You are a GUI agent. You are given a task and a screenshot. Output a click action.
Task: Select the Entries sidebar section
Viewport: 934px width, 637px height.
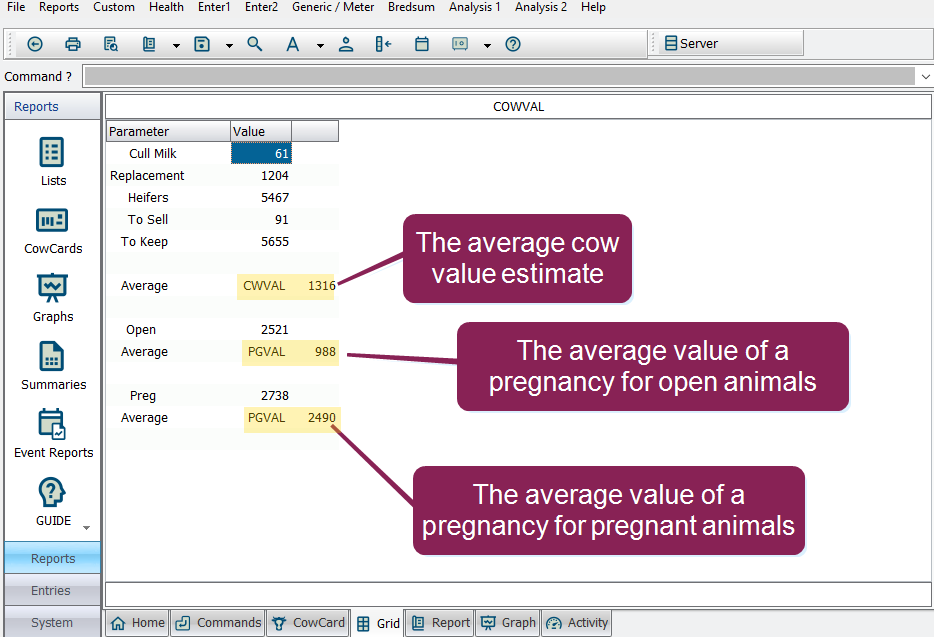point(52,591)
